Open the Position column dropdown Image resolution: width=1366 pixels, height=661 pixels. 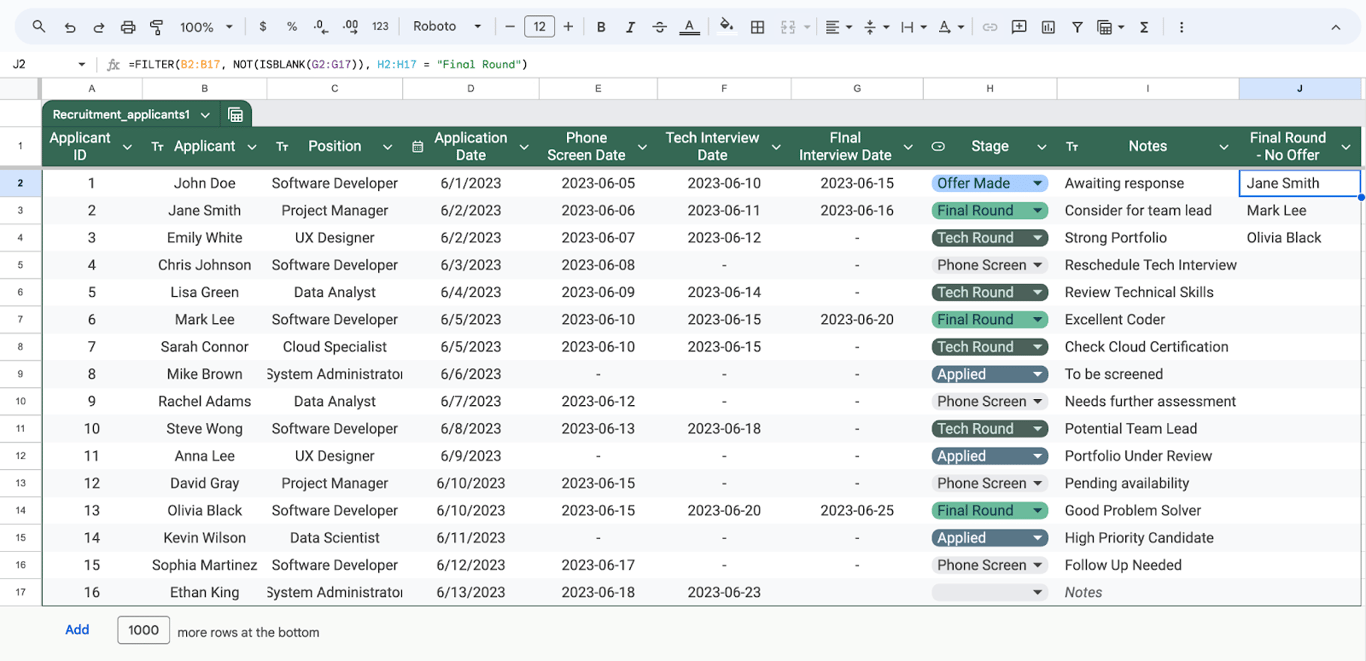click(387, 147)
